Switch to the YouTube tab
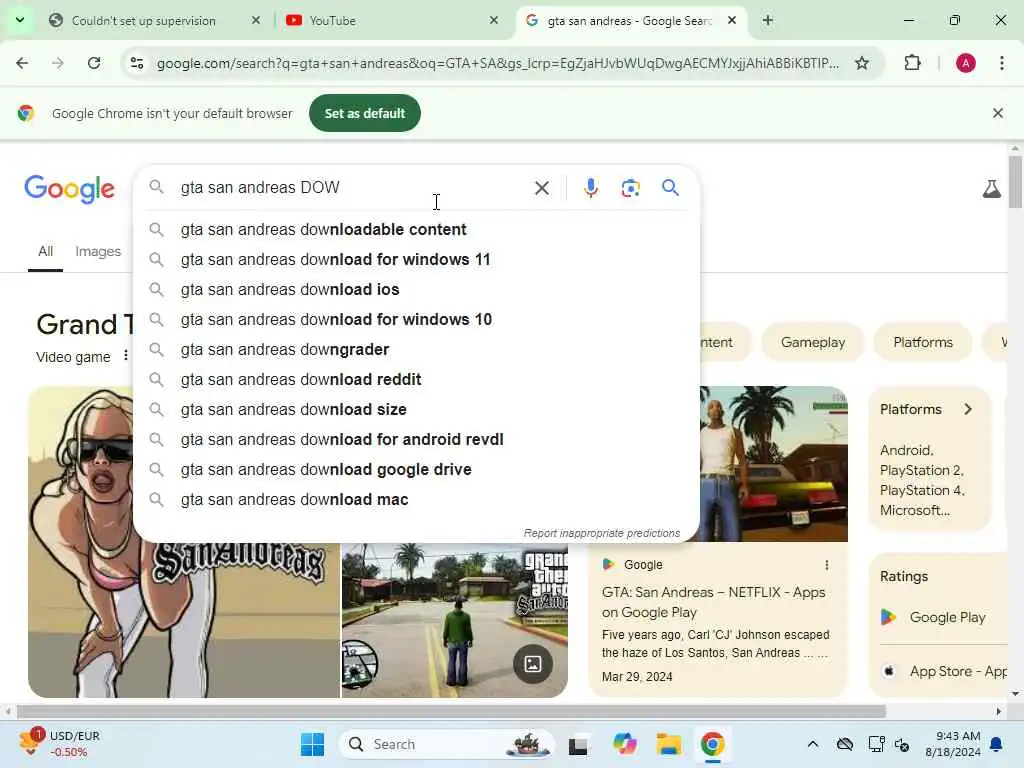 (392, 20)
